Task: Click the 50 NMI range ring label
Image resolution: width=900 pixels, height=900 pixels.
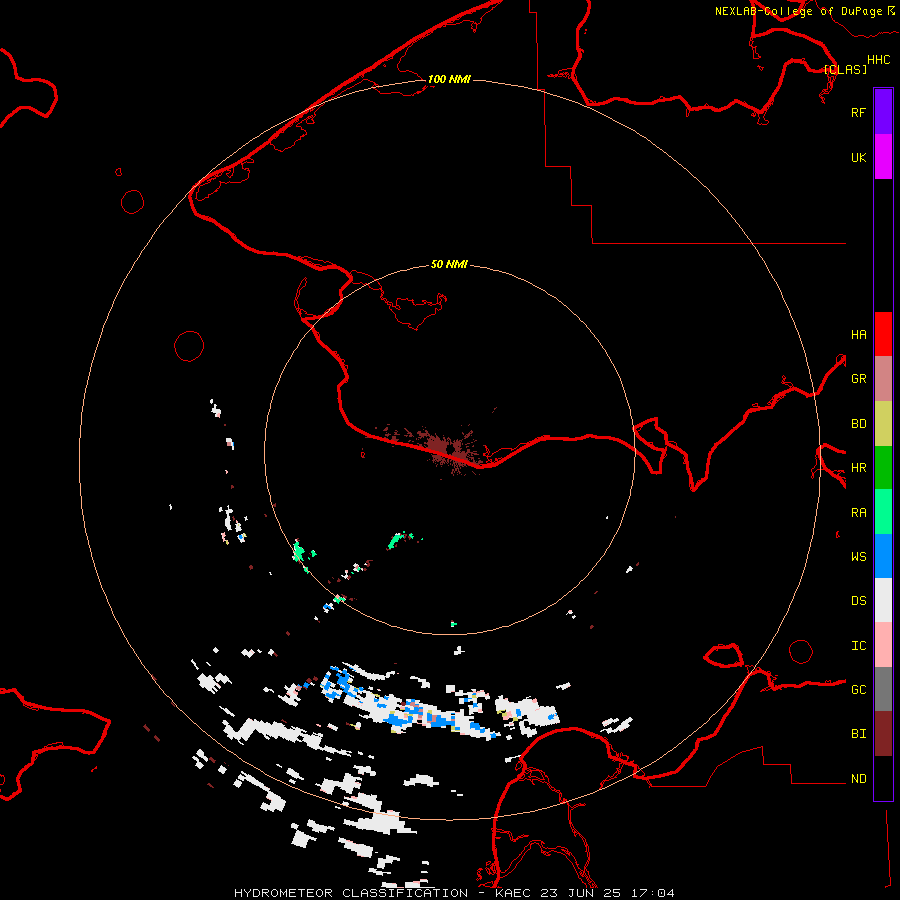Action: (x=449, y=264)
